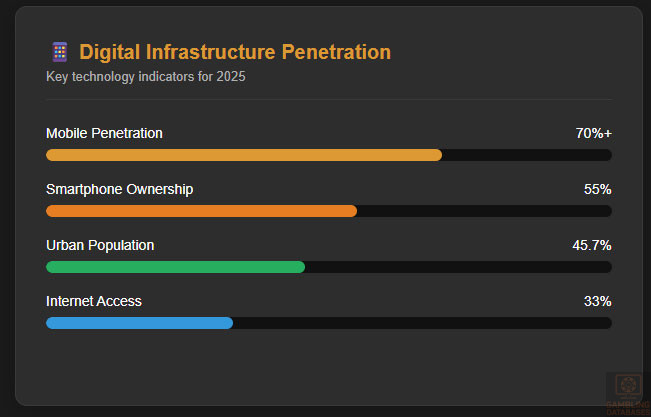Click the mobile phone icon beside the title
The image size is (651, 417).
pos(59,52)
